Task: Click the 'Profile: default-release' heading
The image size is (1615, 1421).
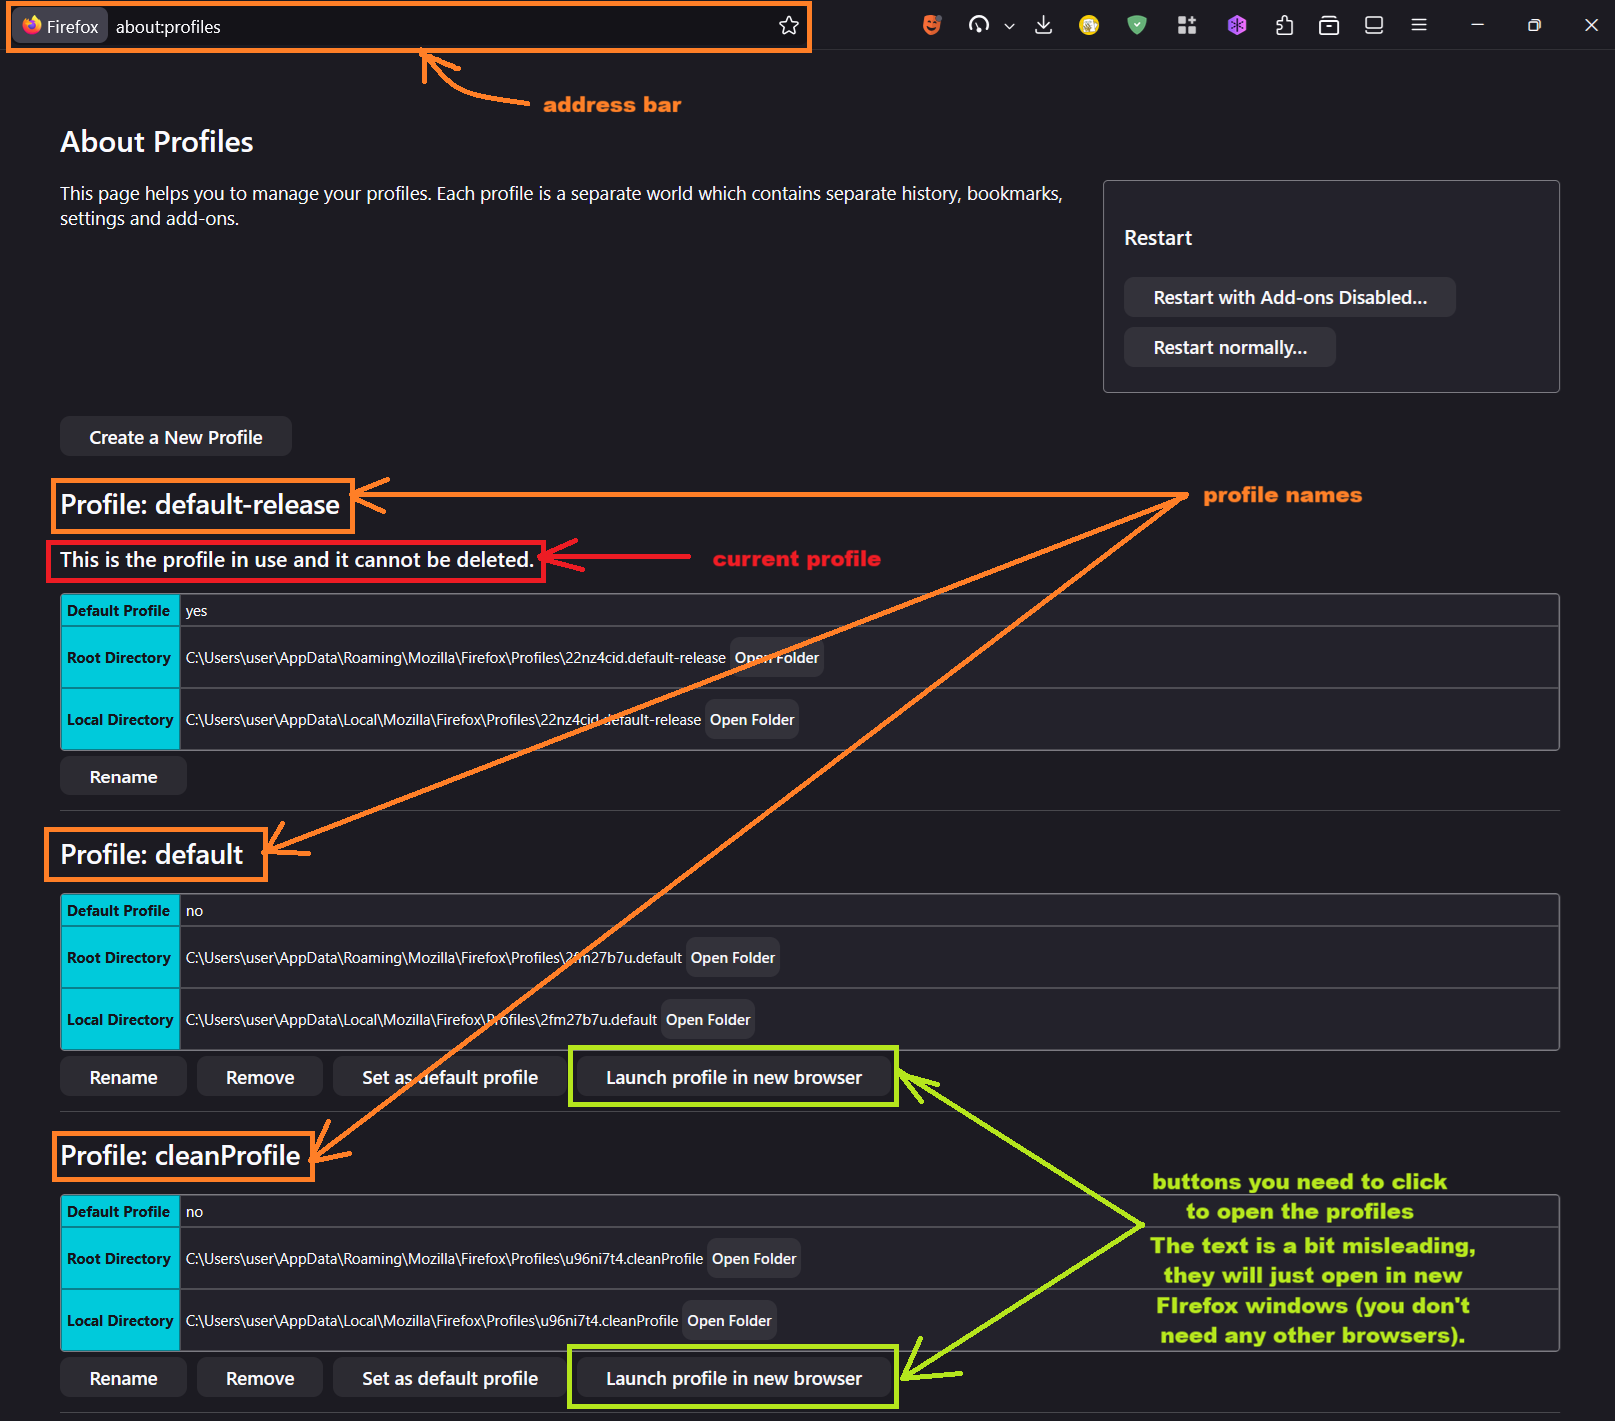Action: pos(200,504)
